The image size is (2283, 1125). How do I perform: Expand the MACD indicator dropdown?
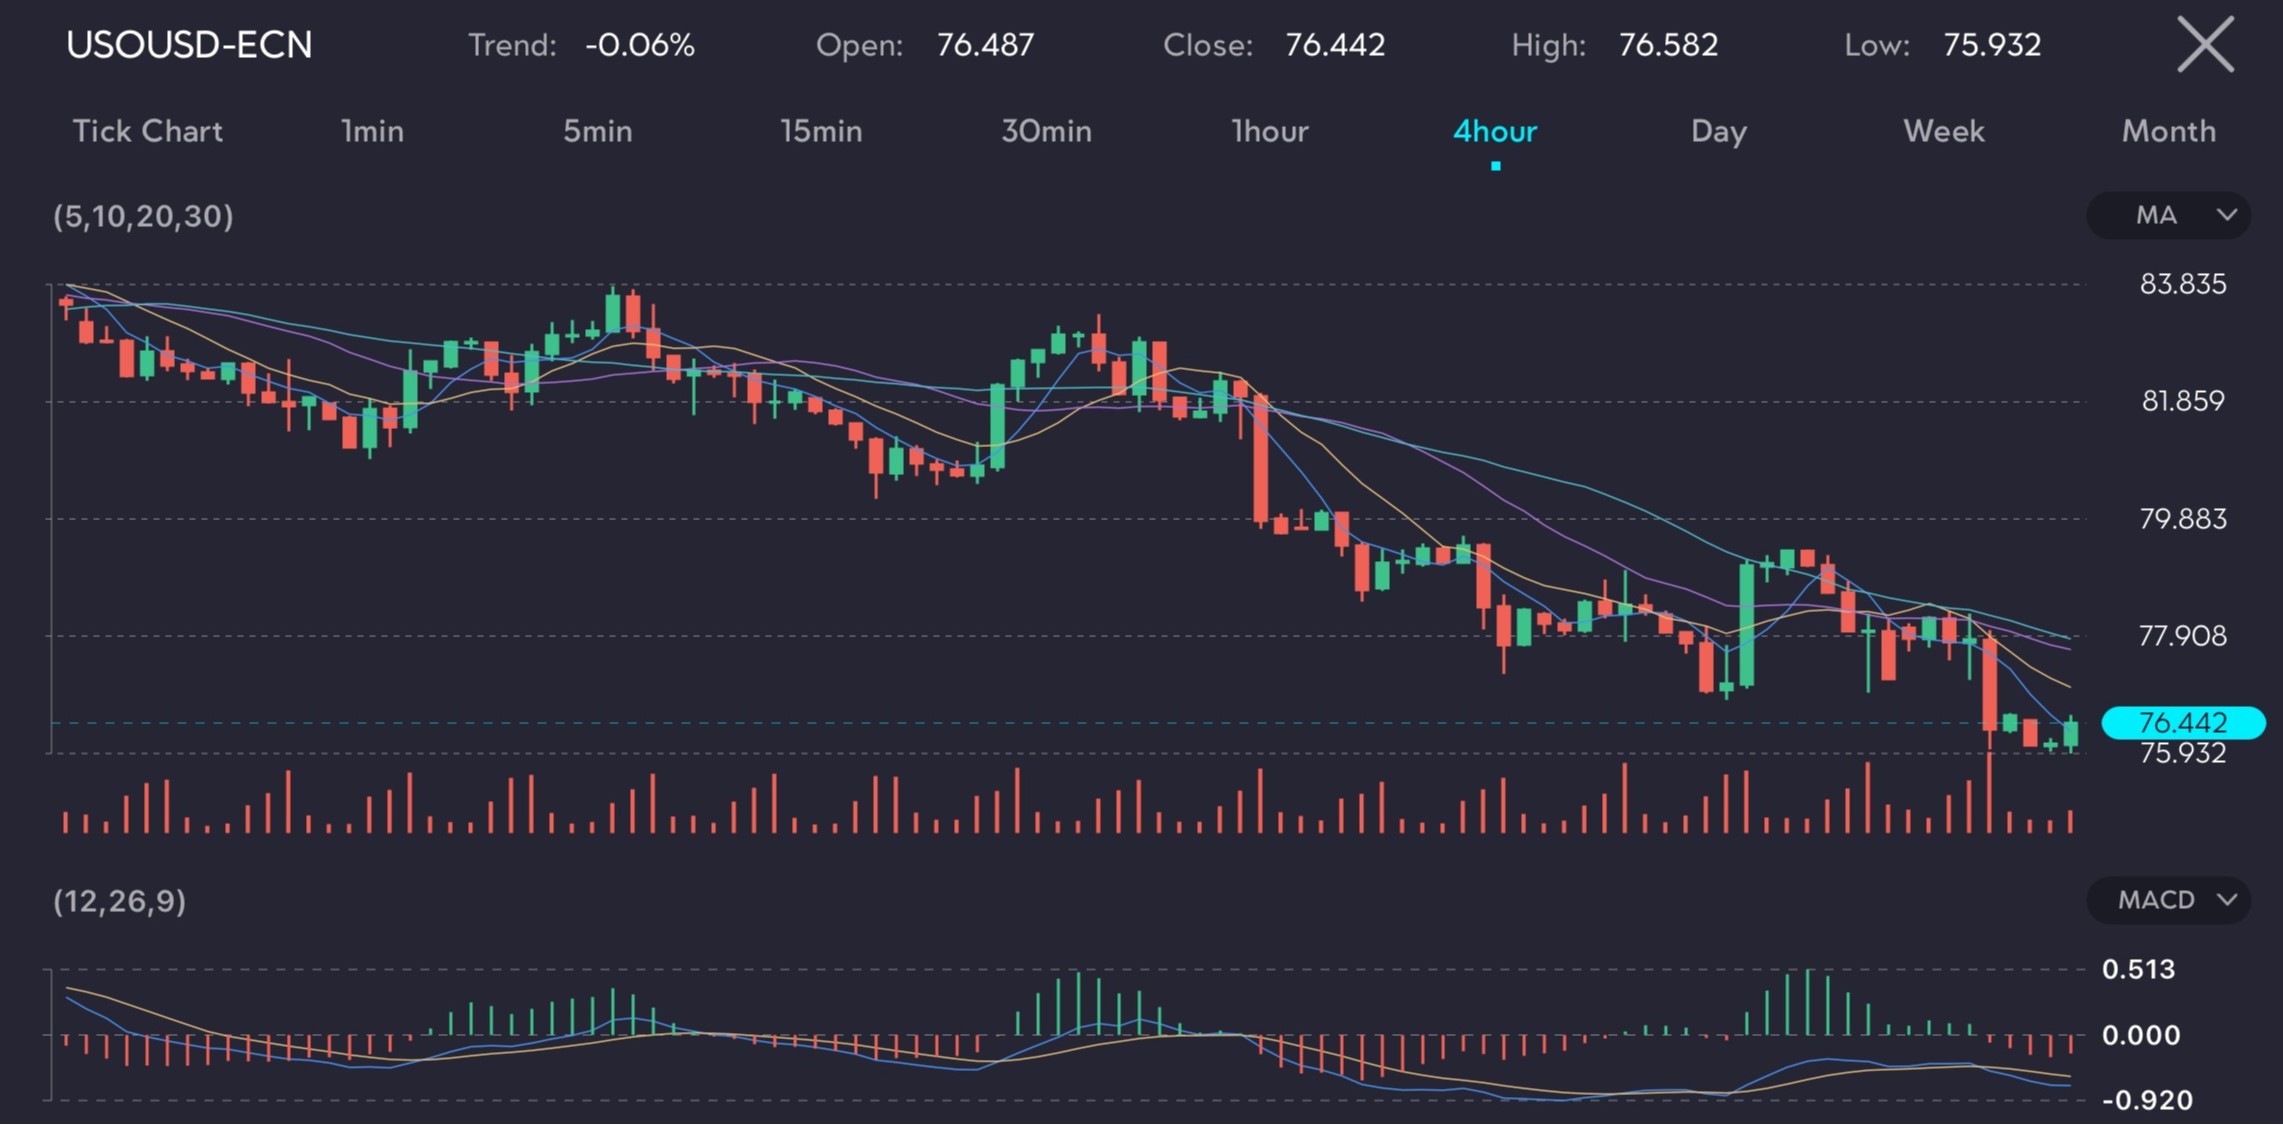pos(2168,900)
